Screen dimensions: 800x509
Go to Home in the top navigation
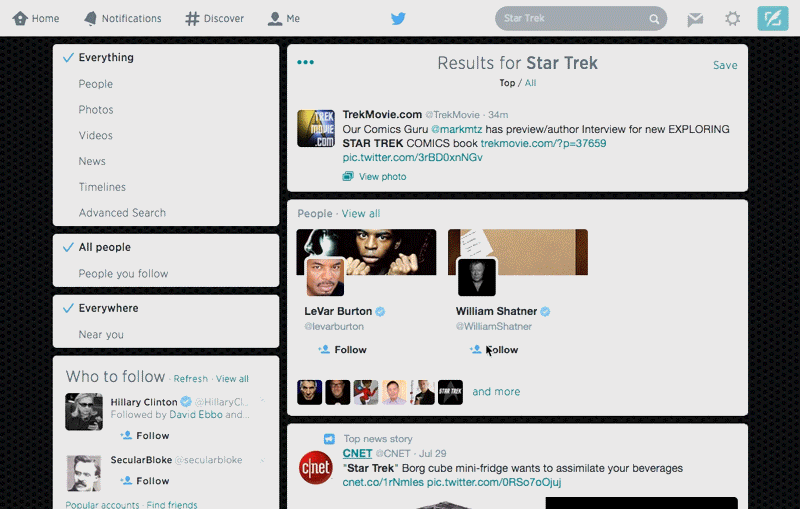[36, 18]
